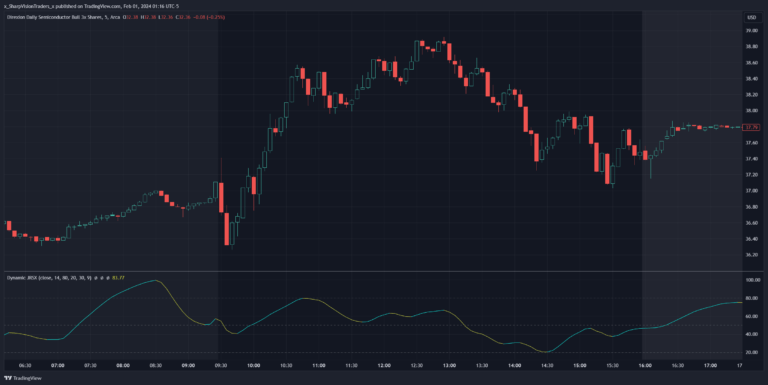This screenshot has width=768, height=385.
Task: Click the 10:00 time axis label
Action: [x=254, y=365]
